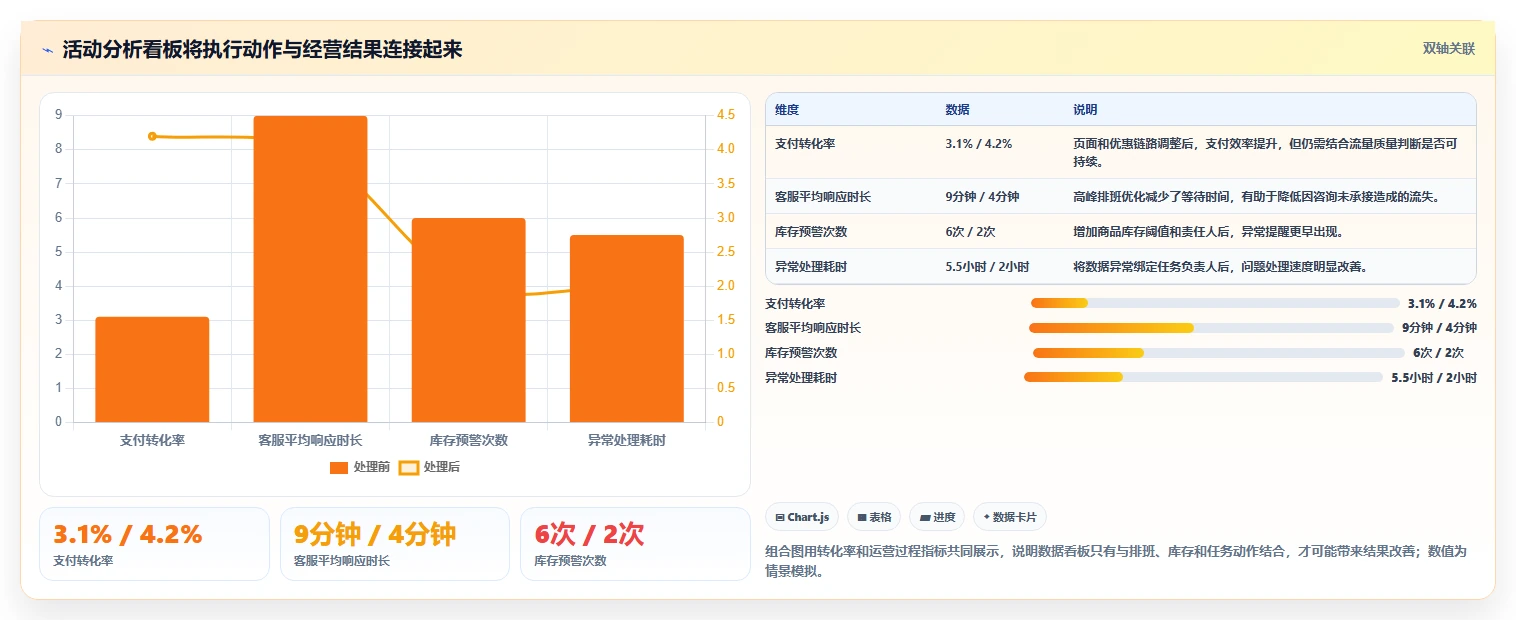Click the 客服平均响应时长 table row label

click(823, 196)
